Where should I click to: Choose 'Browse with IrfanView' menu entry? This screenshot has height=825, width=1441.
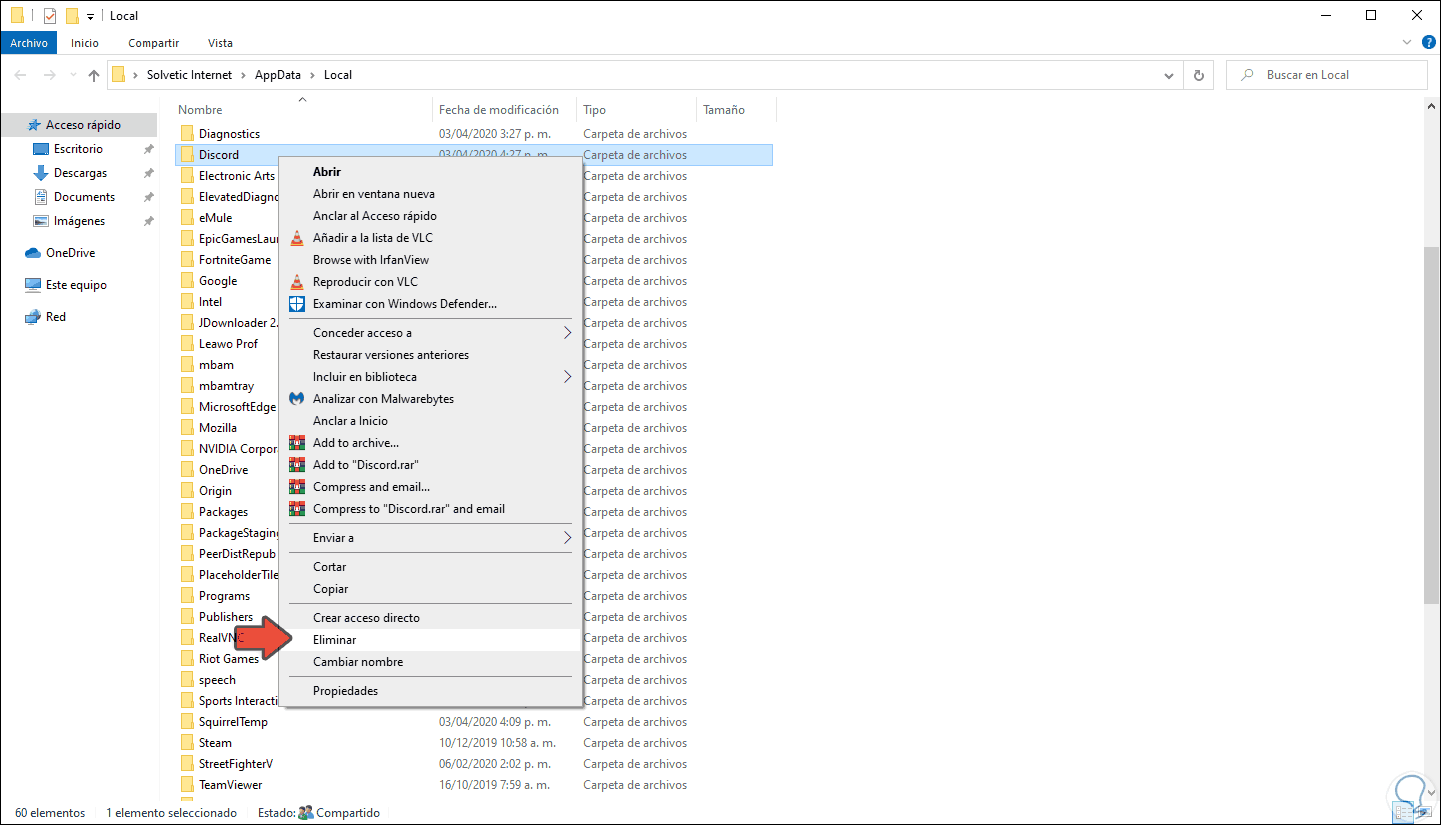[431, 260]
